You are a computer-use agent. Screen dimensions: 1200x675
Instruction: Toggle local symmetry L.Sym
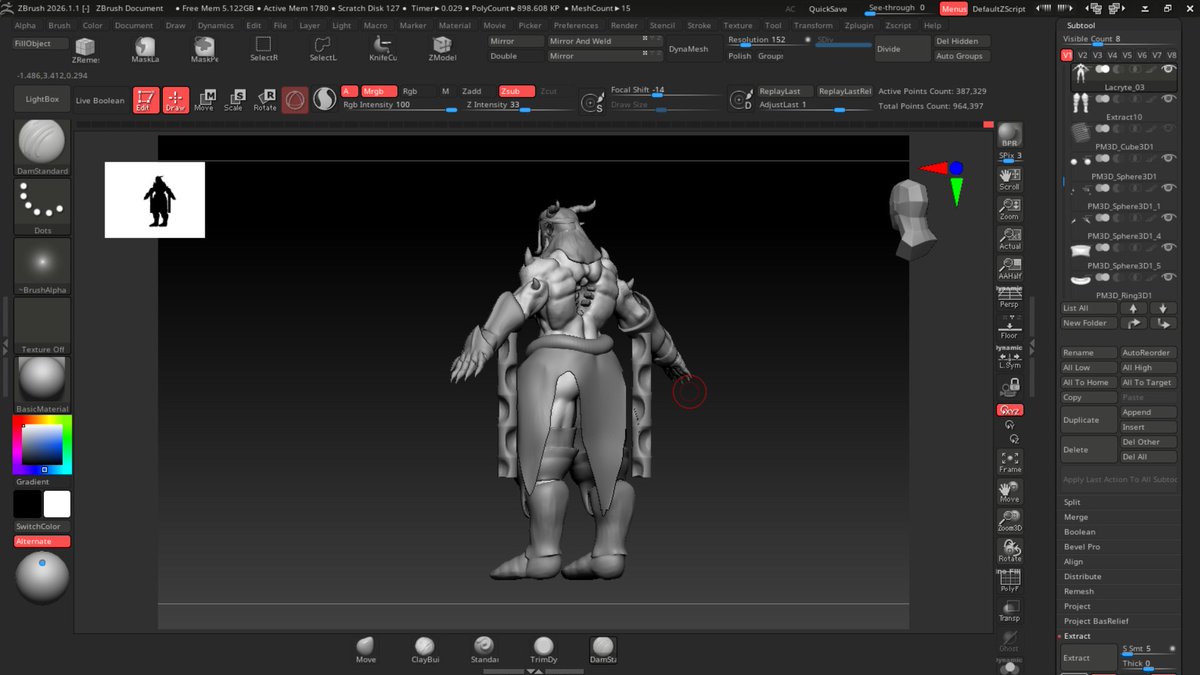pyautogui.click(x=1010, y=359)
